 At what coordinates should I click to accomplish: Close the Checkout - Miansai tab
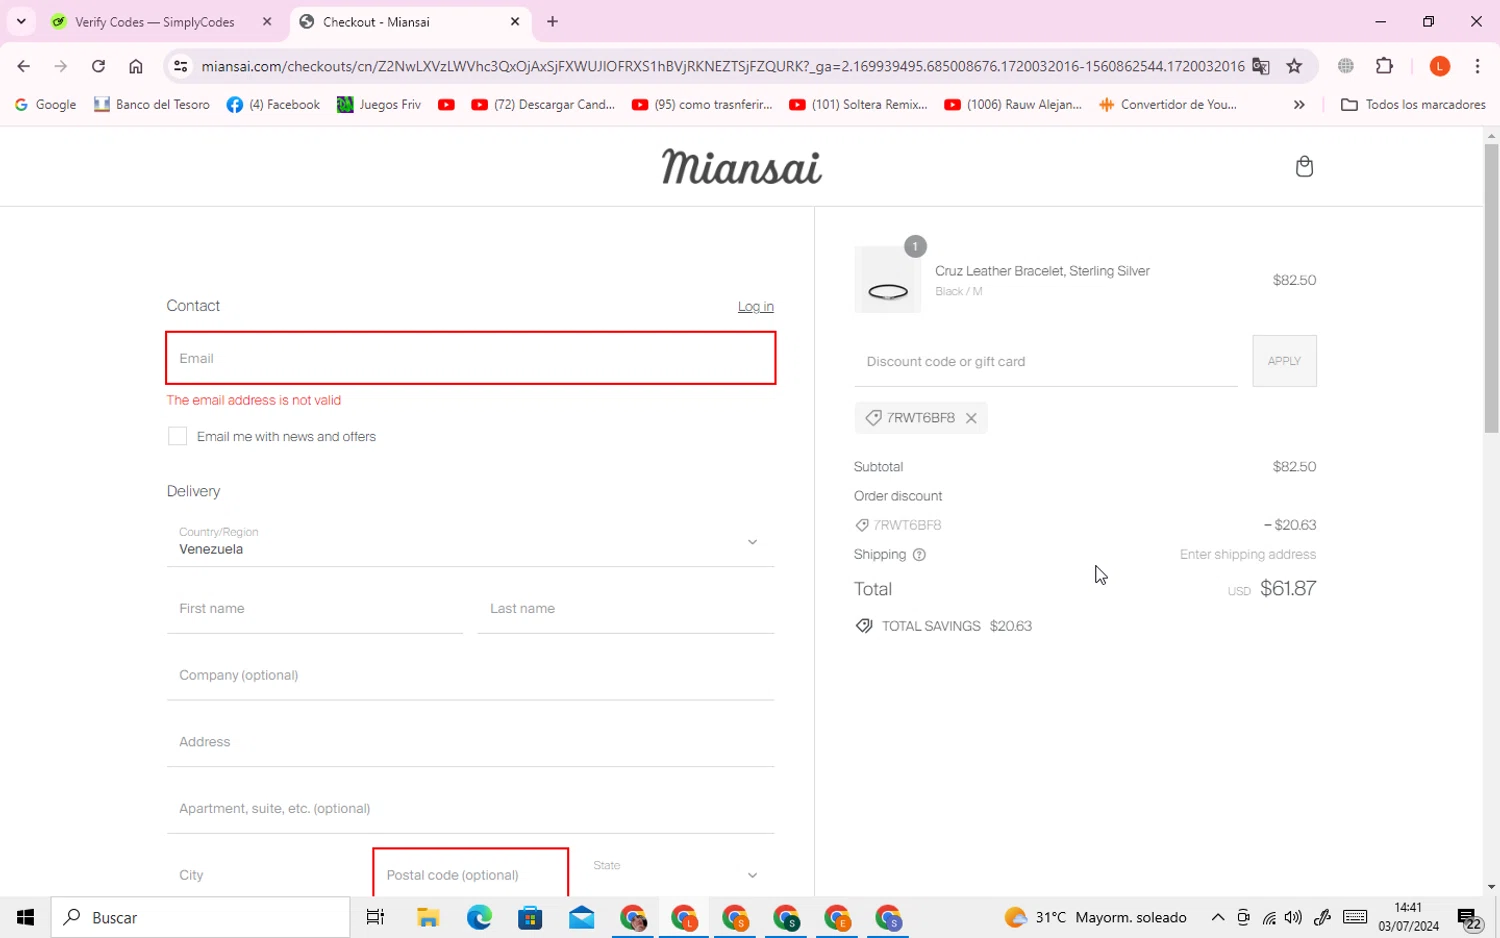click(515, 21)
